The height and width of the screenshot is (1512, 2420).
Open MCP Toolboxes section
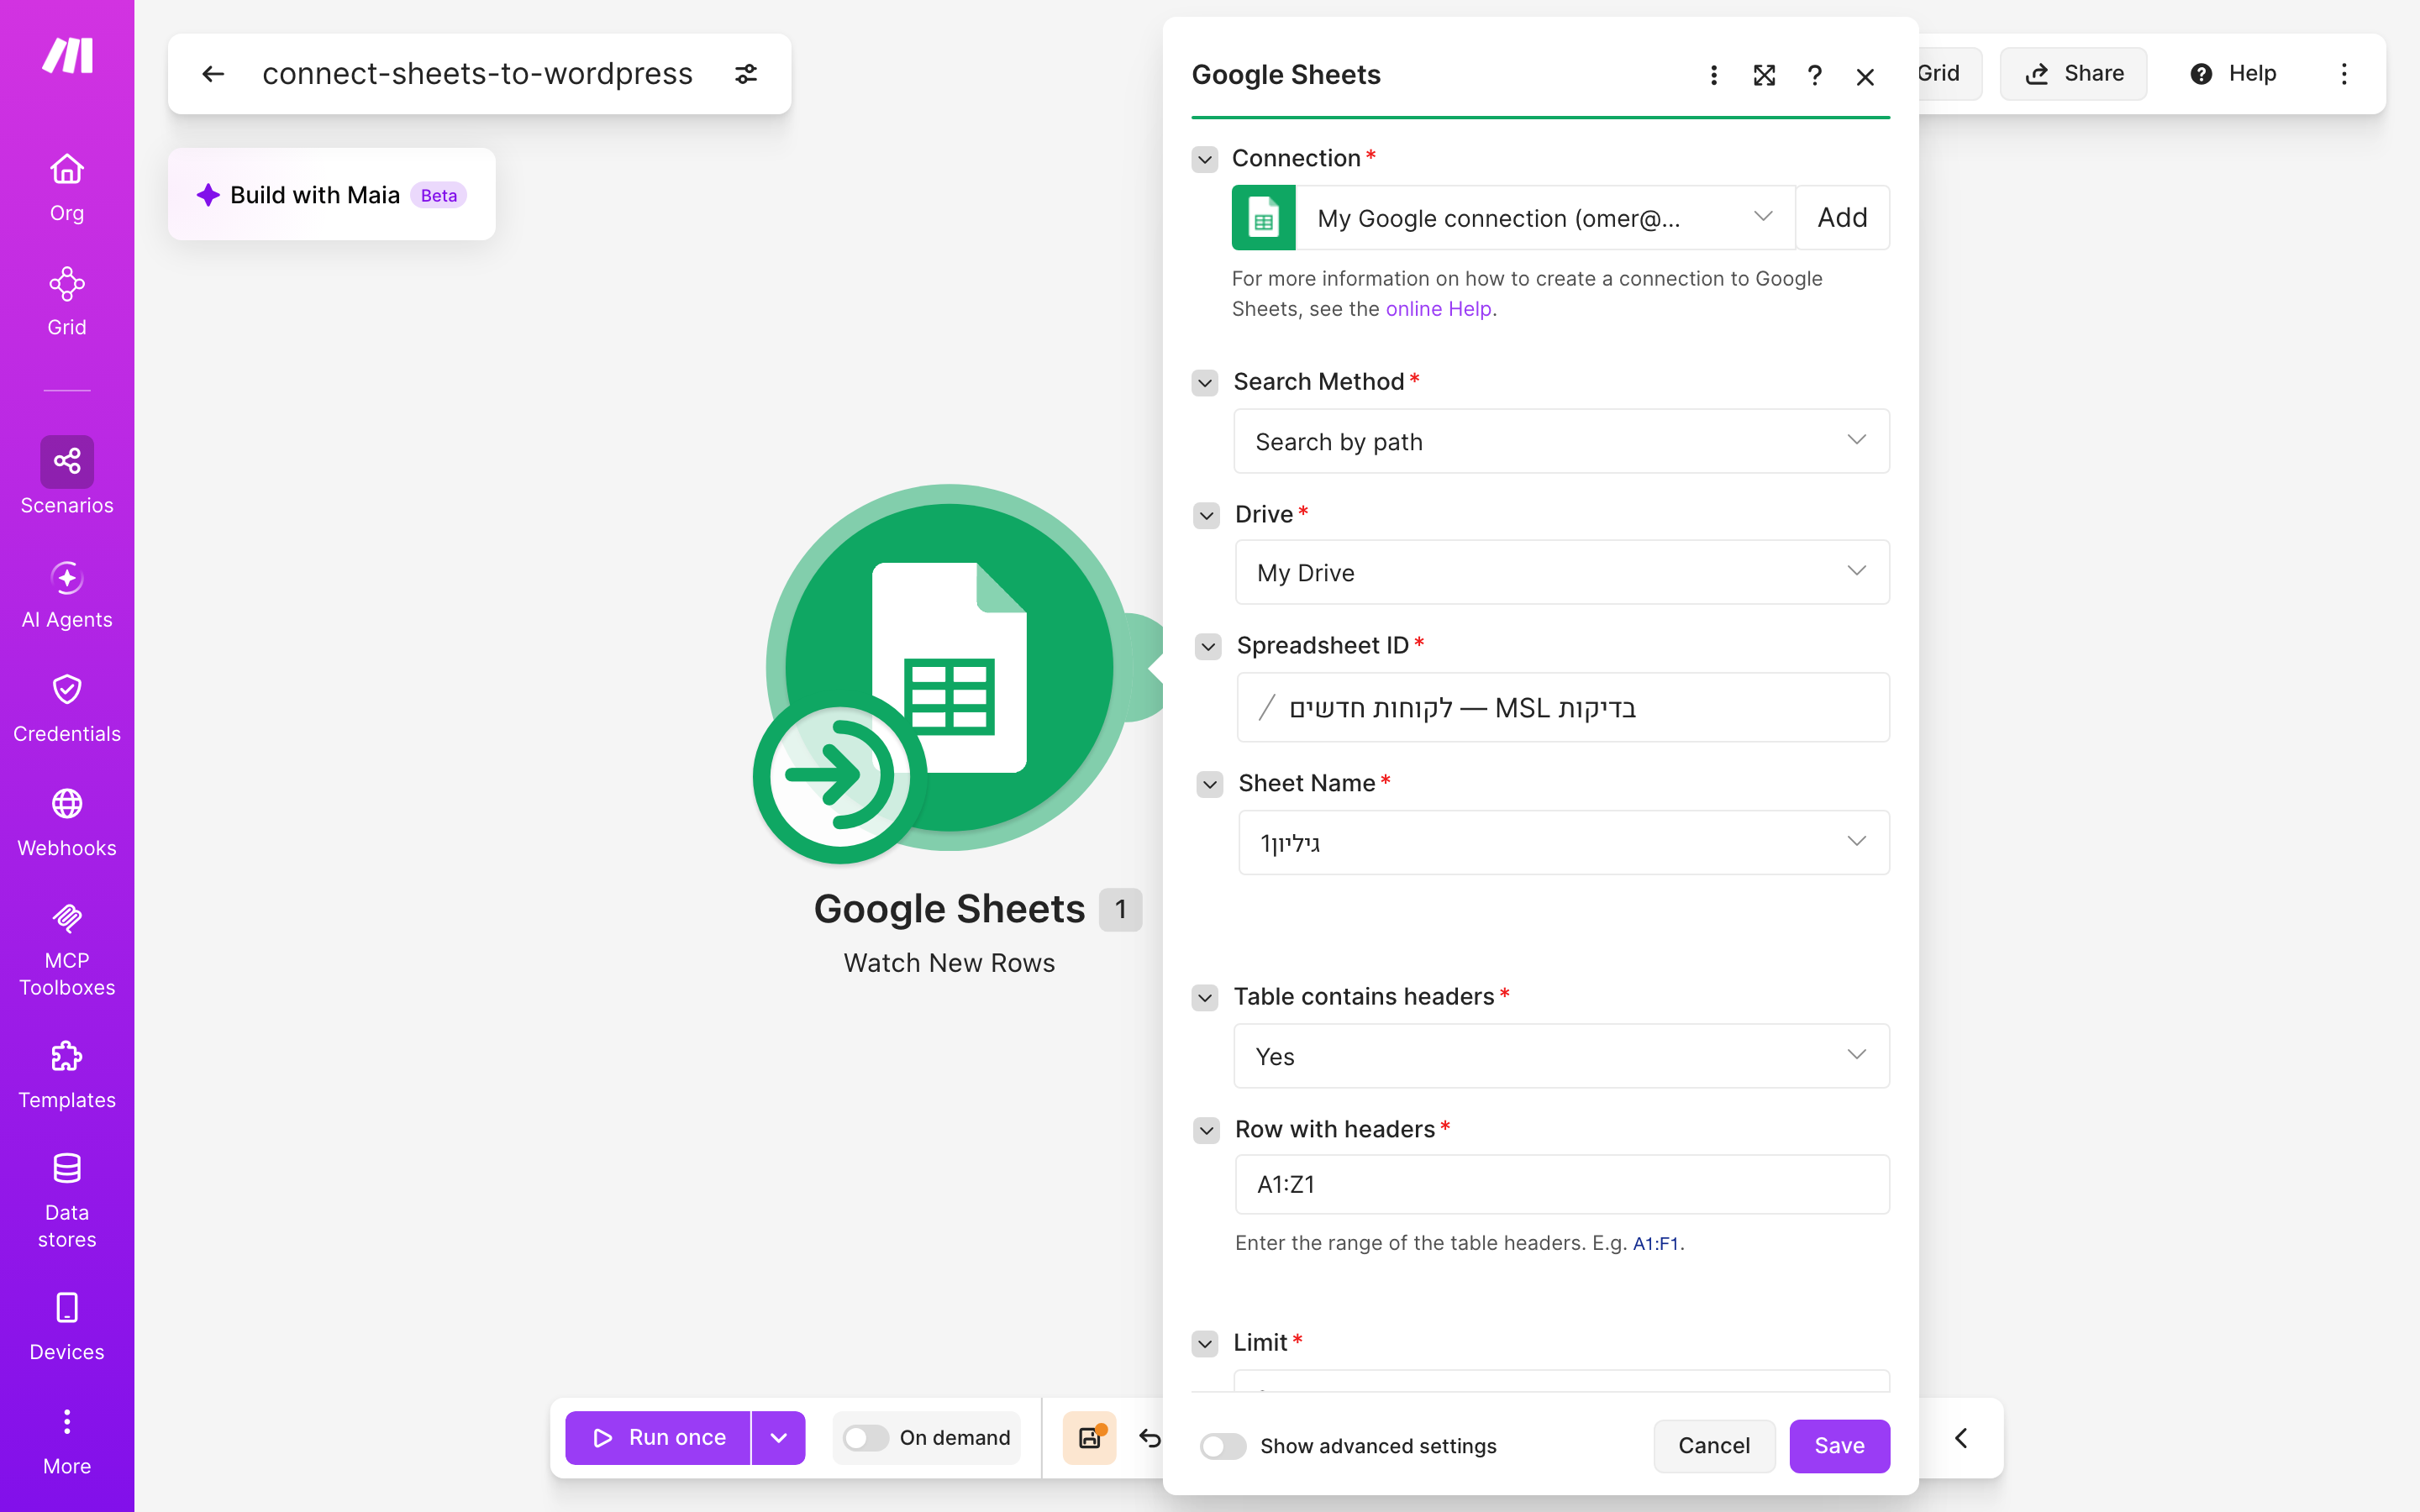67,950
